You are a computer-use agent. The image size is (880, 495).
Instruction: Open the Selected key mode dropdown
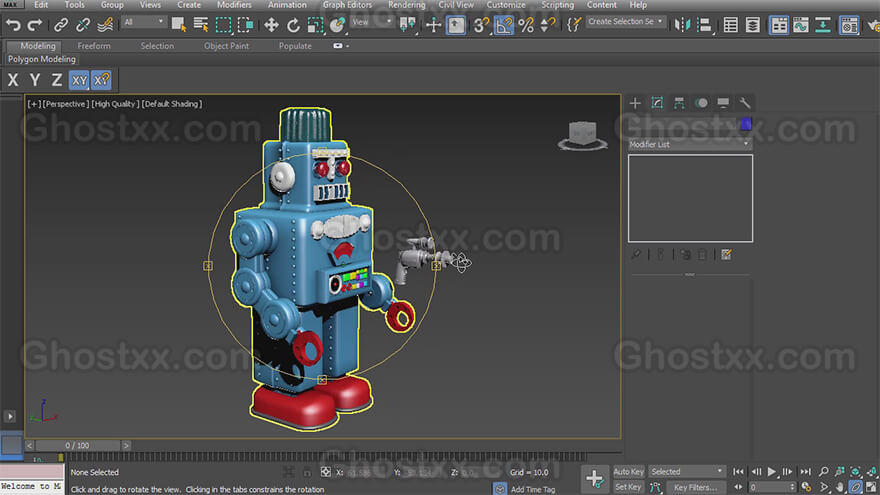click(686, 471)
